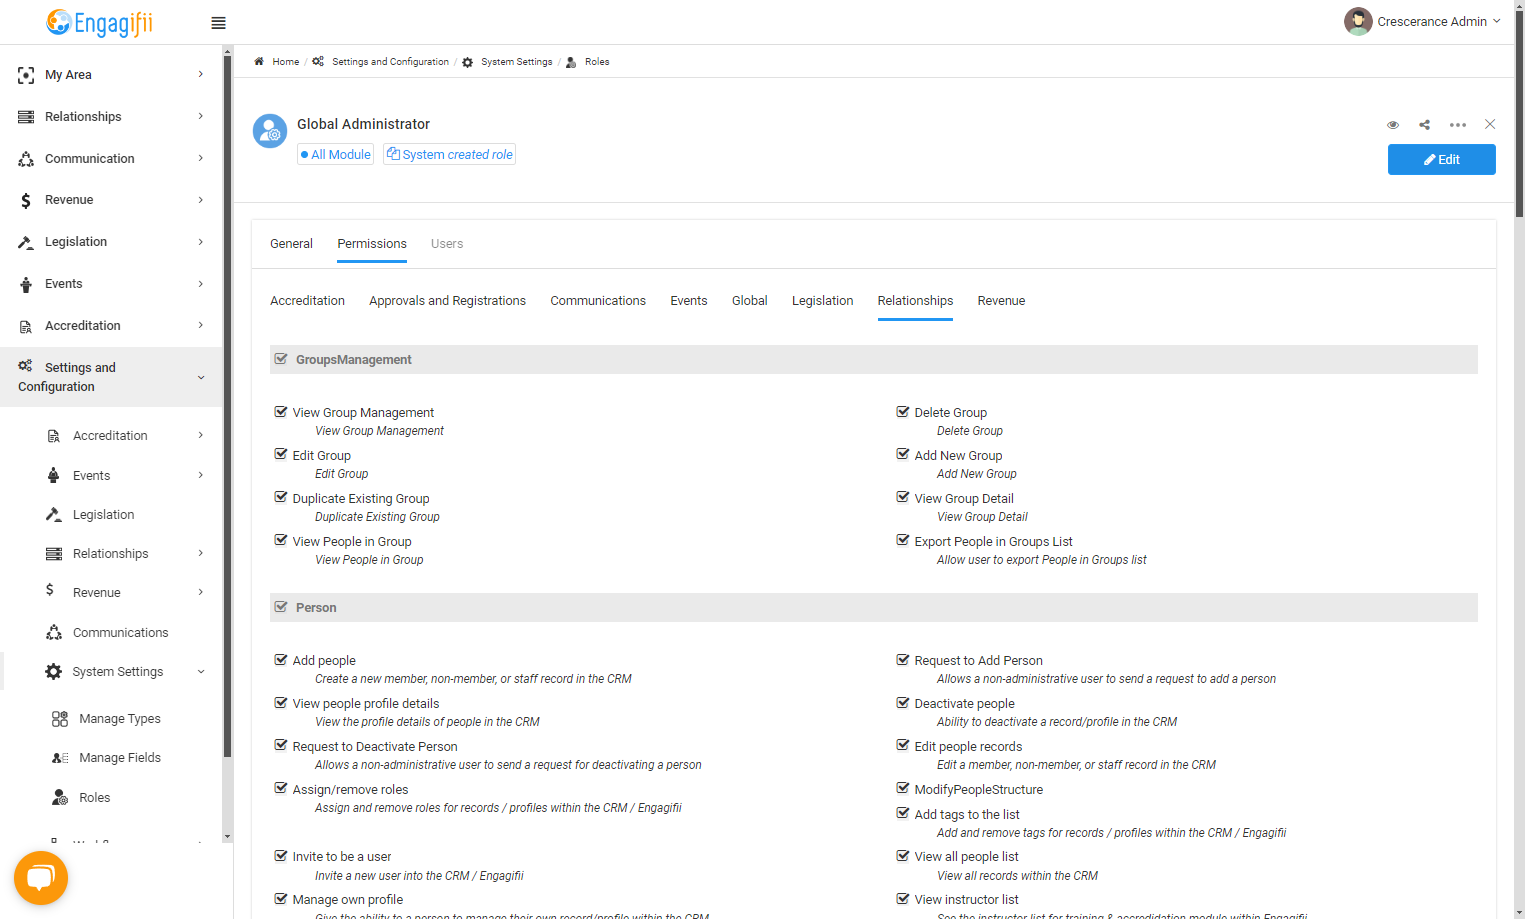This screenshot has height=919, width=1525.
Task: Switch to the Users tab
Action: (447, 244)
